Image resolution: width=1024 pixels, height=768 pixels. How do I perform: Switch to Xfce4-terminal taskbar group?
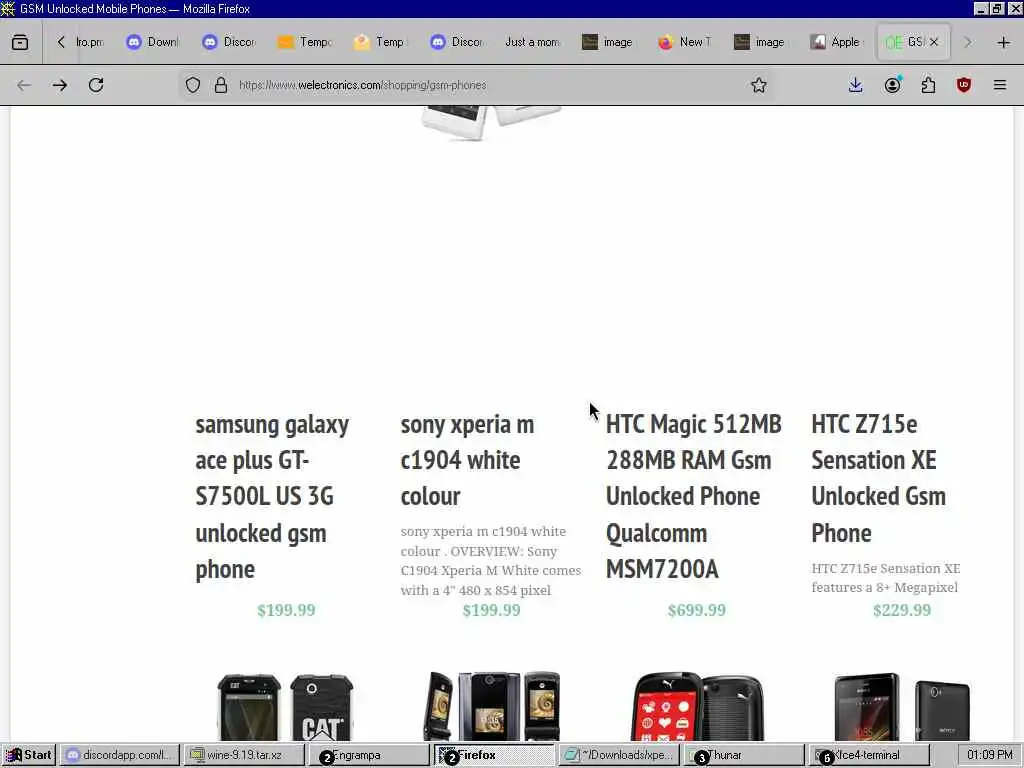(869, 755)
